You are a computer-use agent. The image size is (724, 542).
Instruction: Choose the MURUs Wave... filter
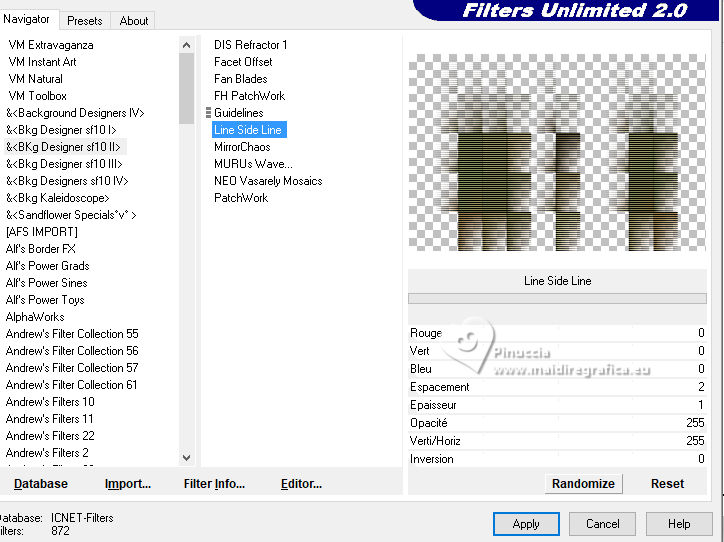click(x=253, y=164)
